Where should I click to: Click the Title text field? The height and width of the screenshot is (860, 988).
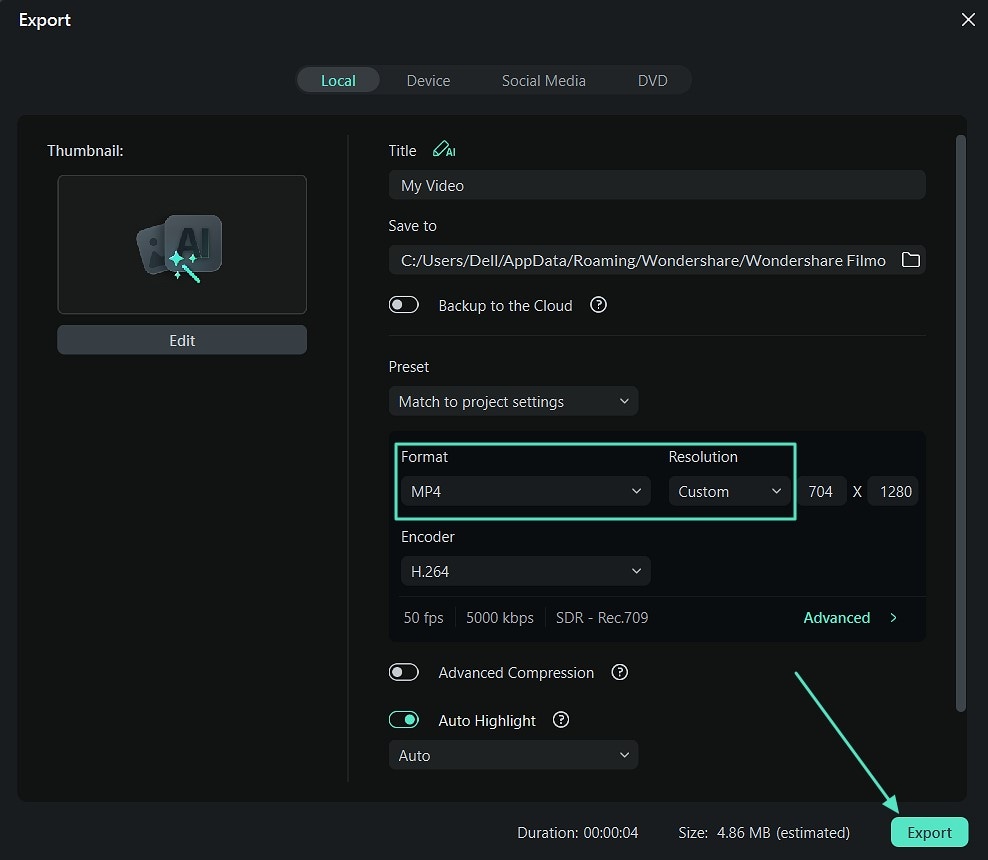656,185
